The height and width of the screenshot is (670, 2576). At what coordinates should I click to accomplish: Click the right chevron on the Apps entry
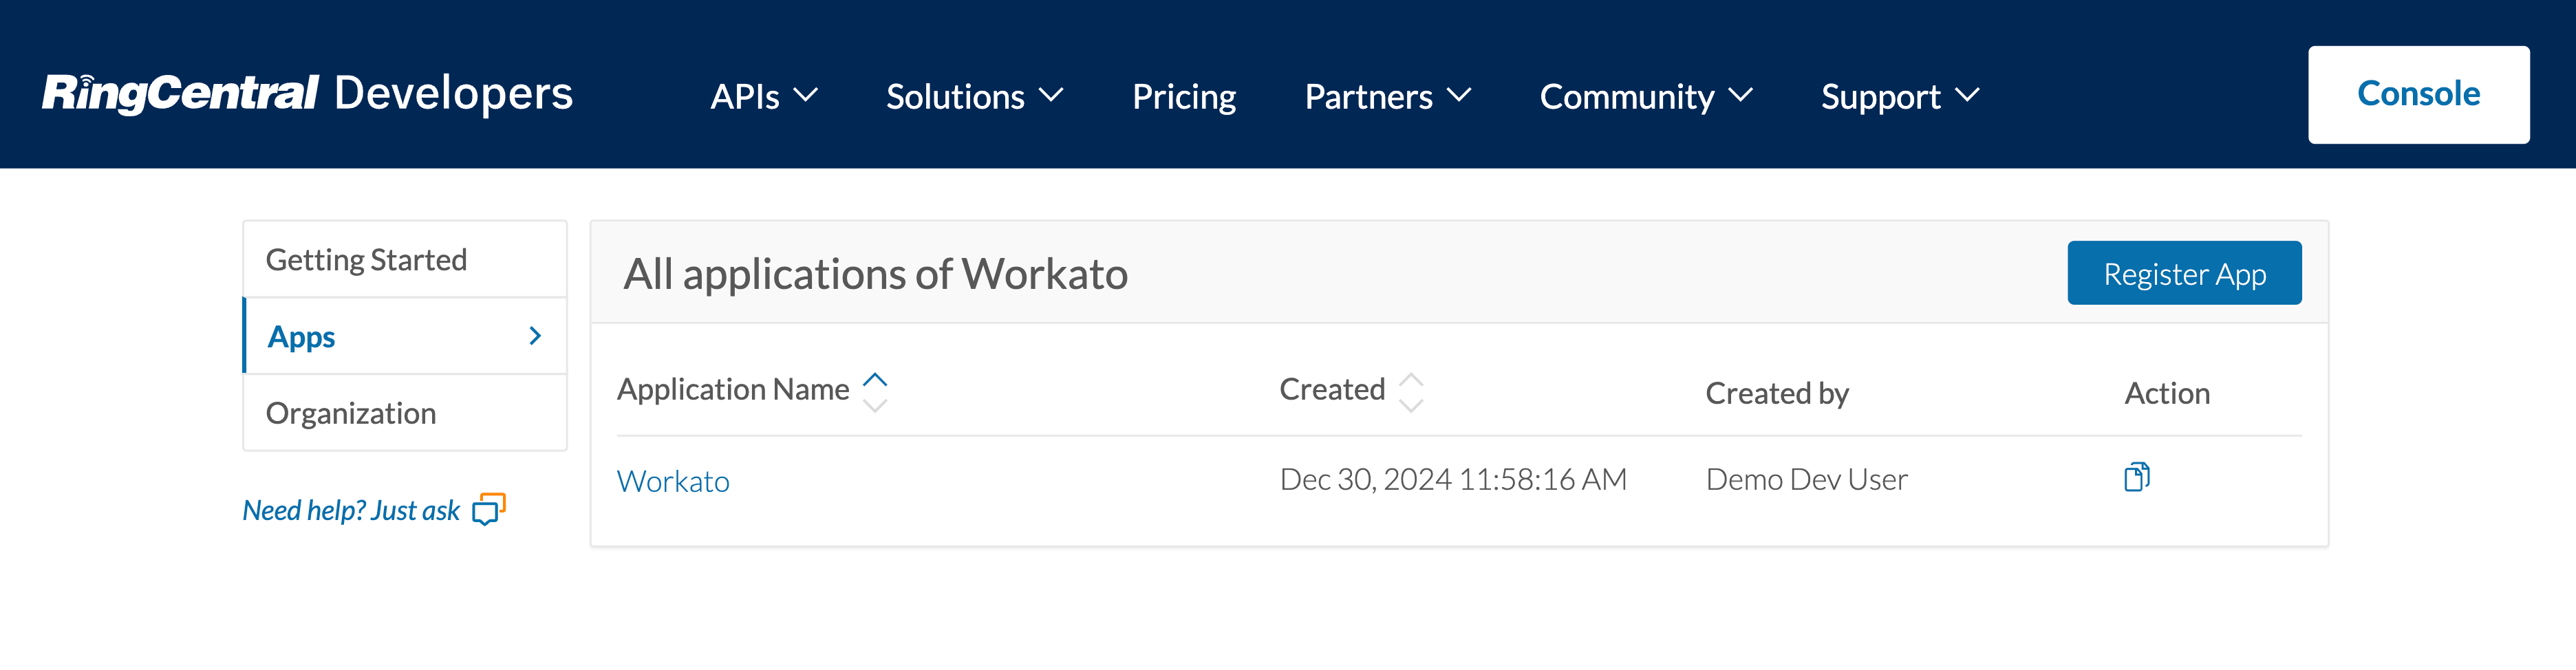(536, 336)
